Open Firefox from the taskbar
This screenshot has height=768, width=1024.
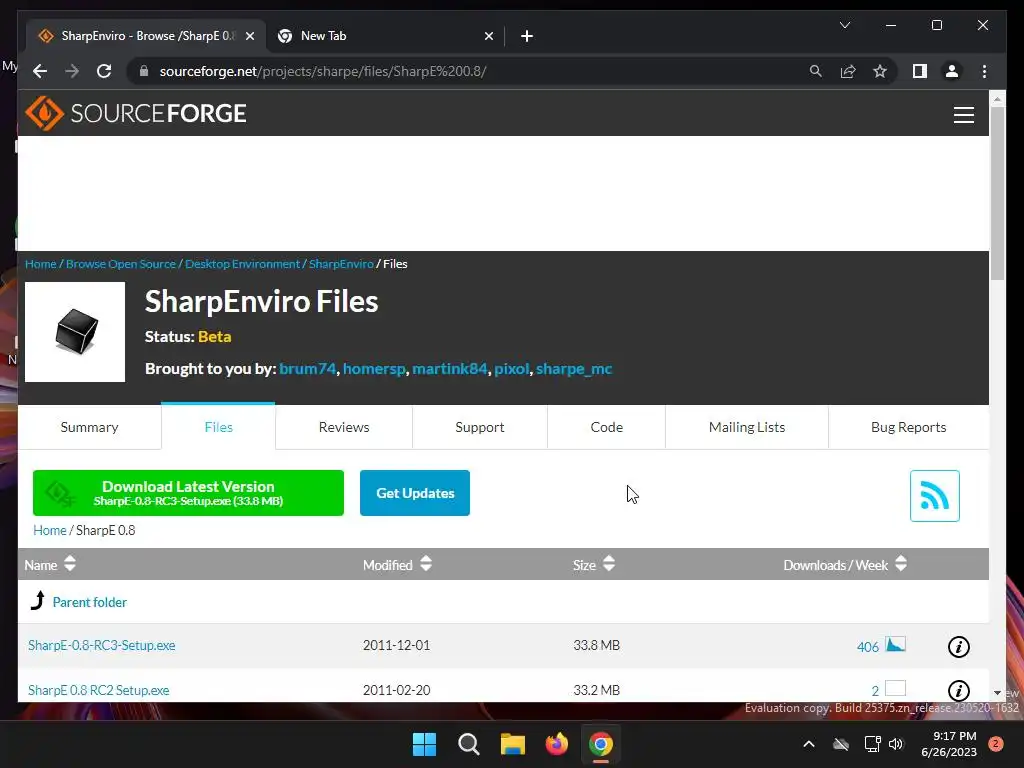[556, 744]
